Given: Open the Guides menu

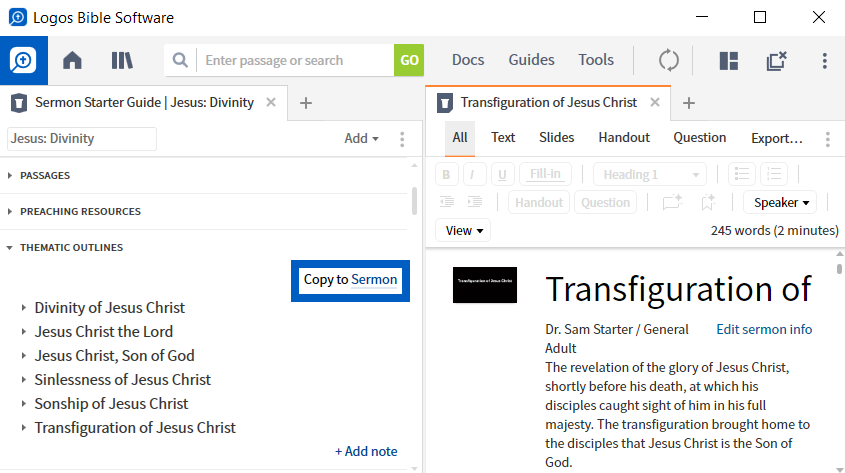Looking at the screenshot, I should pyautogui.click(x=531, y=60).
